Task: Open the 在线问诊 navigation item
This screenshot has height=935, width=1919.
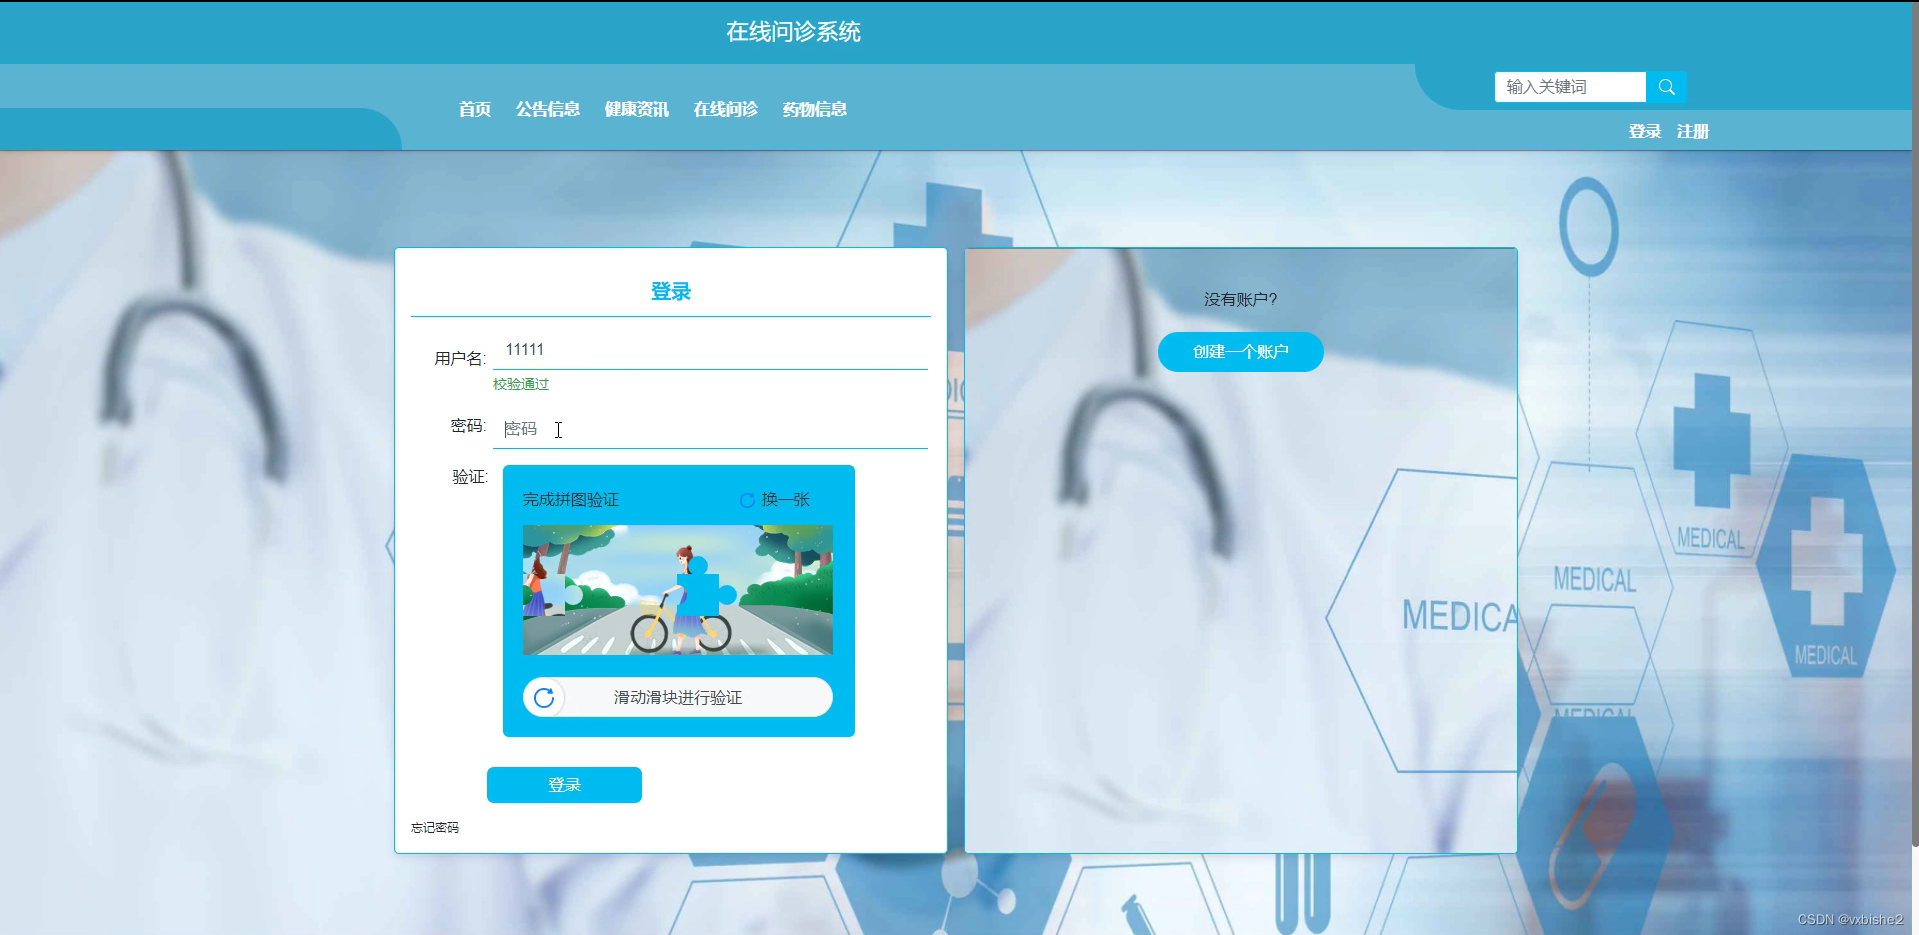Action: click(x=726, y=109)
